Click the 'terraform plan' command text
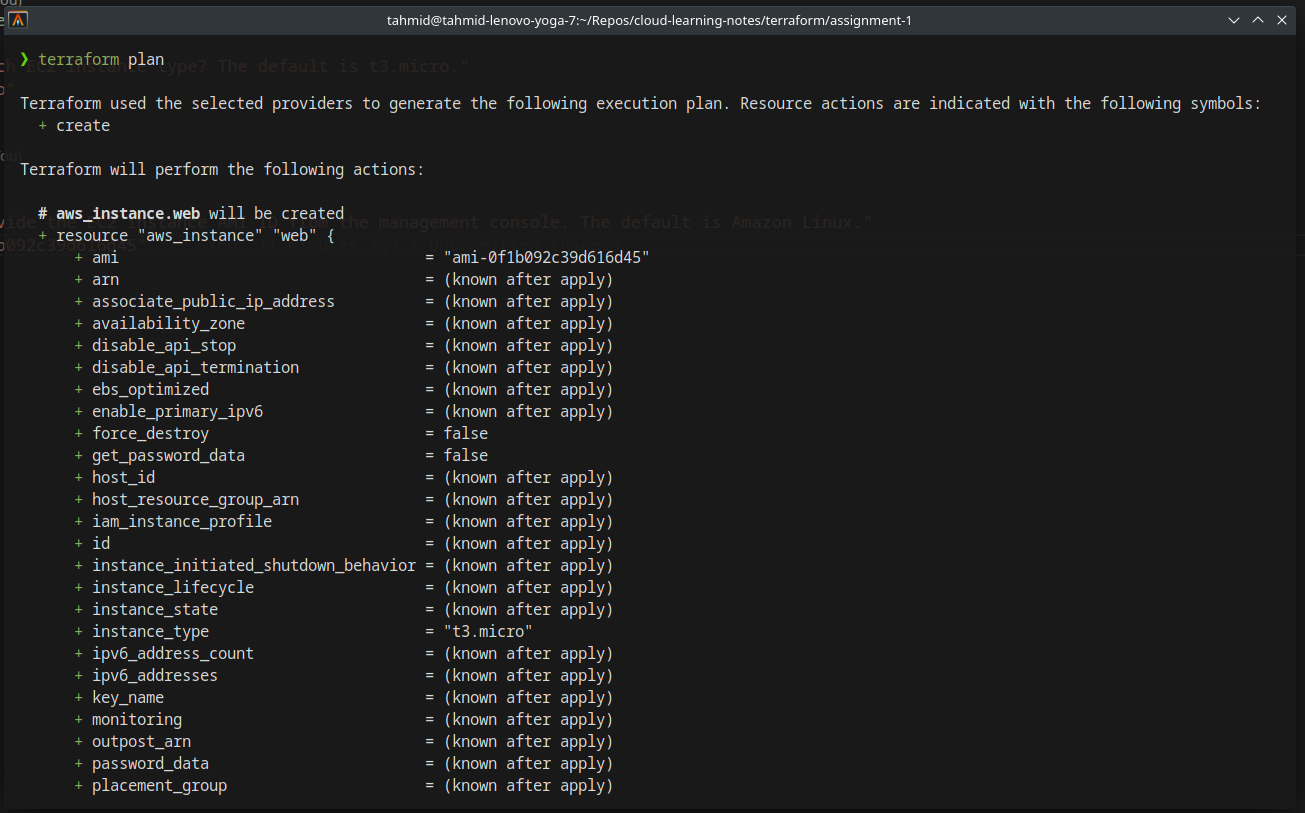 [101, 60]
